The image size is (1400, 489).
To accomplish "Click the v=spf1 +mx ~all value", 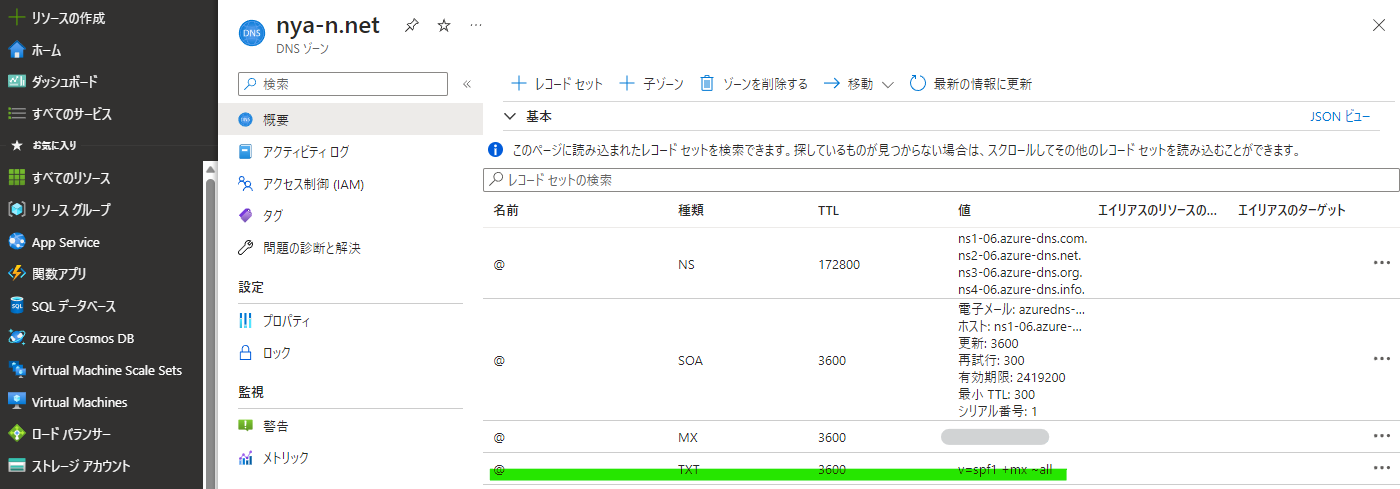I will [x=1005, y=469].
